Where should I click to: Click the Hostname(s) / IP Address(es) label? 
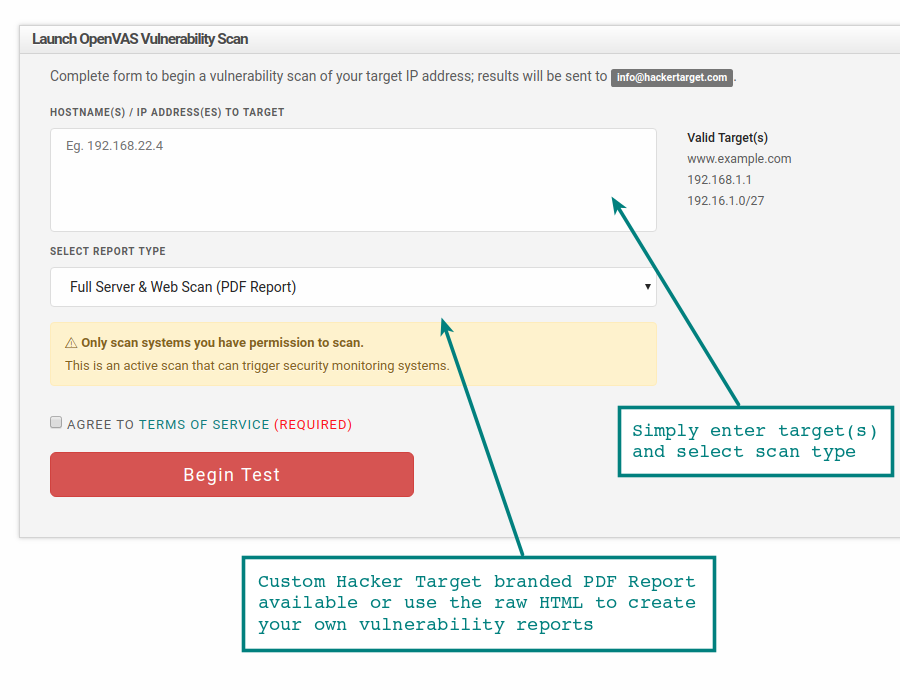(167, 112)
